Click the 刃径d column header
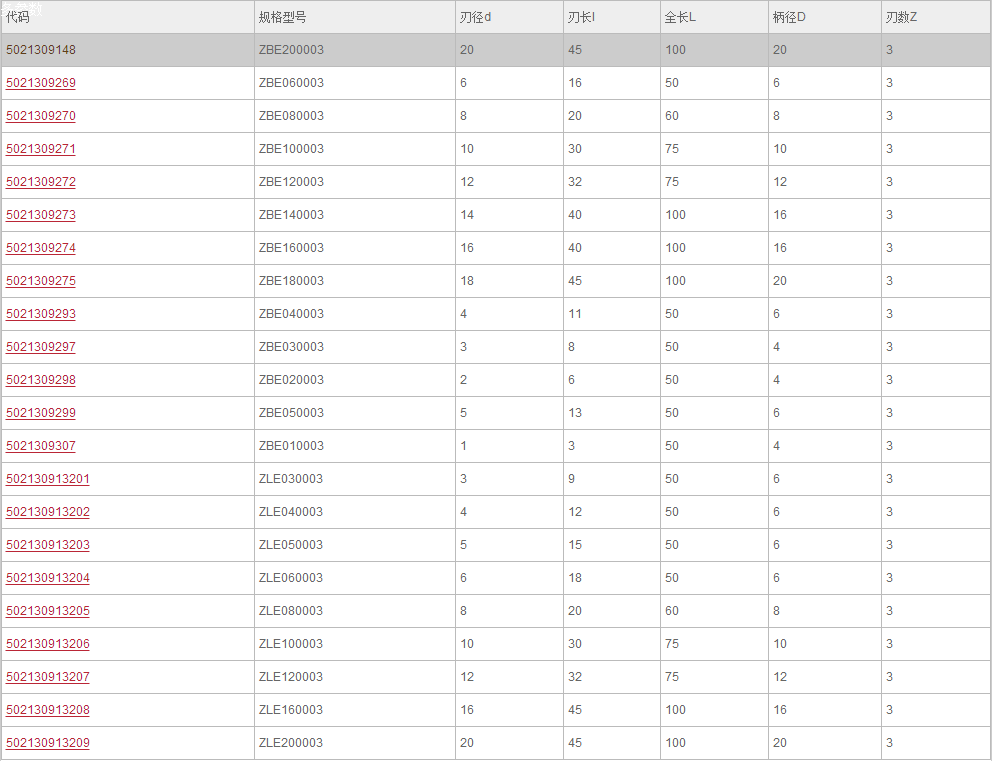 point(476,17)
